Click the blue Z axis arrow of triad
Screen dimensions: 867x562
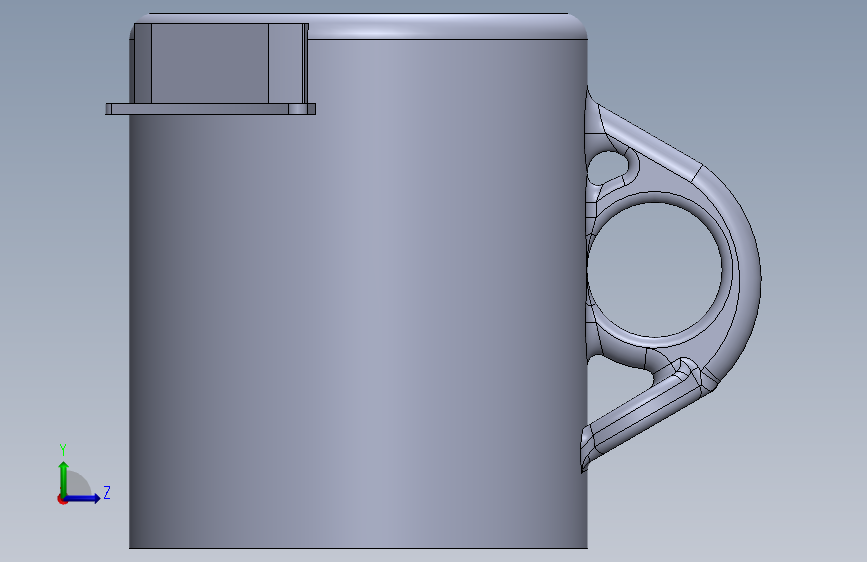pyautogui.click(x=83, y=498)
